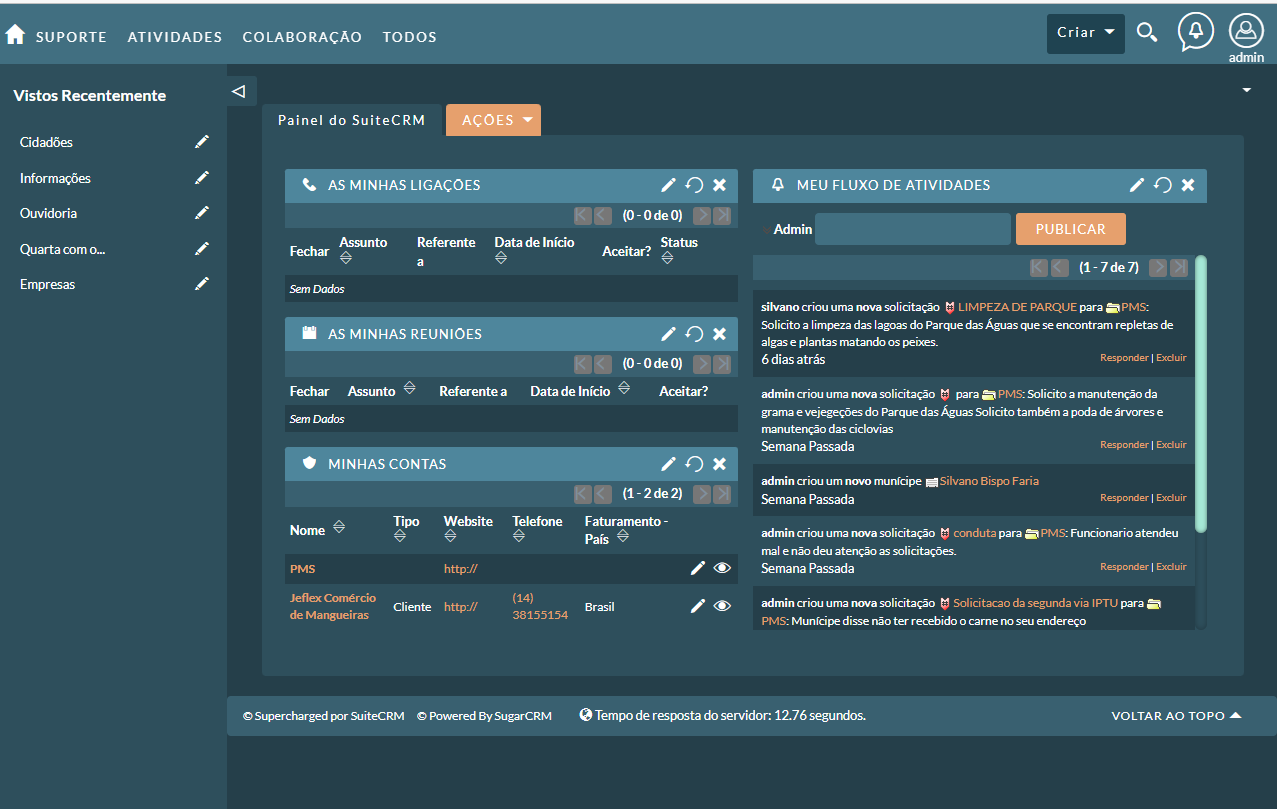Edit Empresas pencil icon in sidebar

tap(202, 284)
